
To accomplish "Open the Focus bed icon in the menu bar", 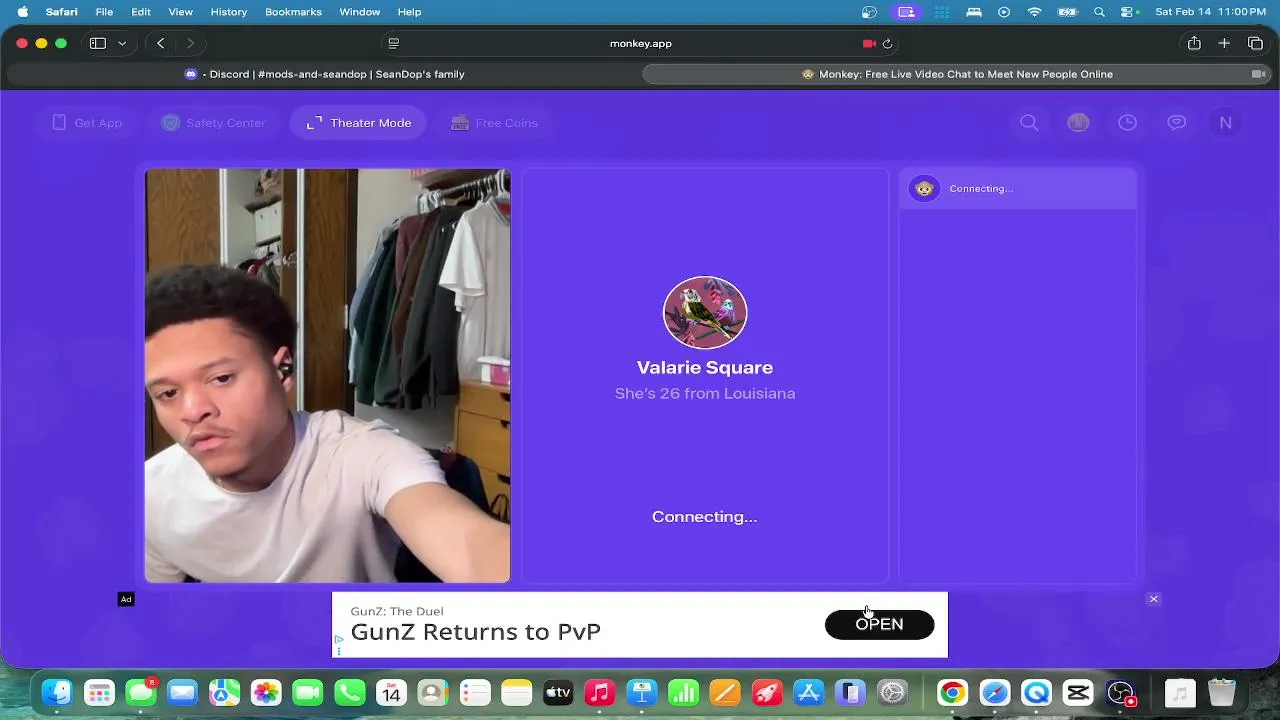I will click(x=973, y=12).
